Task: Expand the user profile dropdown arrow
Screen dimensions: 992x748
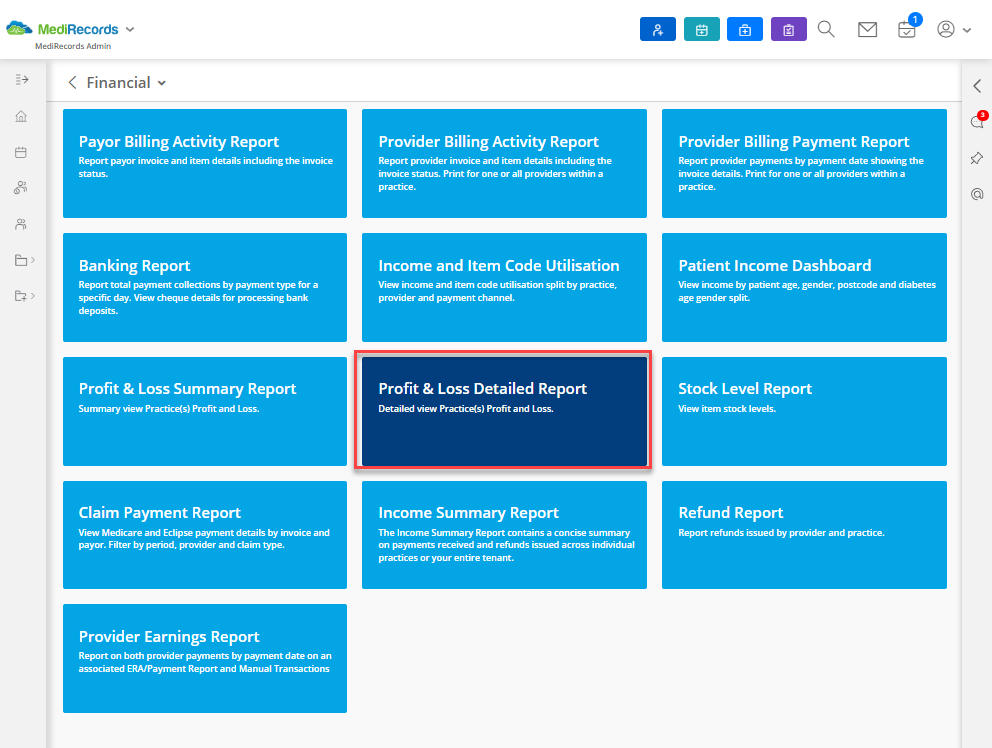Action: (x=967, y=30)
